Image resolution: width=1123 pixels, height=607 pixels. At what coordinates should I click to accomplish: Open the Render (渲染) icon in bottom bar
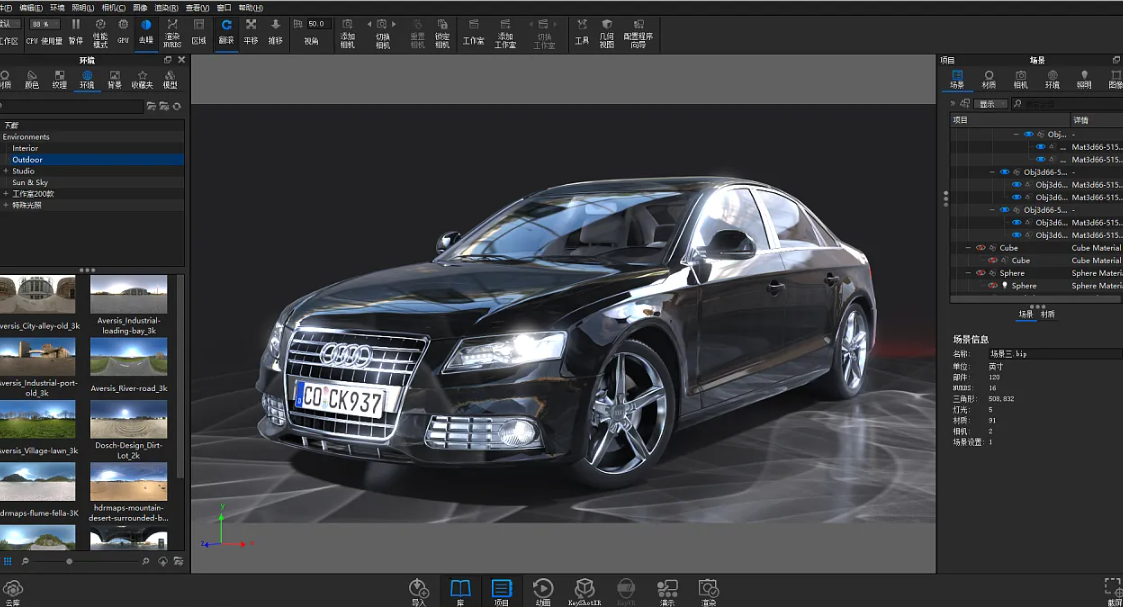point(708,590)
